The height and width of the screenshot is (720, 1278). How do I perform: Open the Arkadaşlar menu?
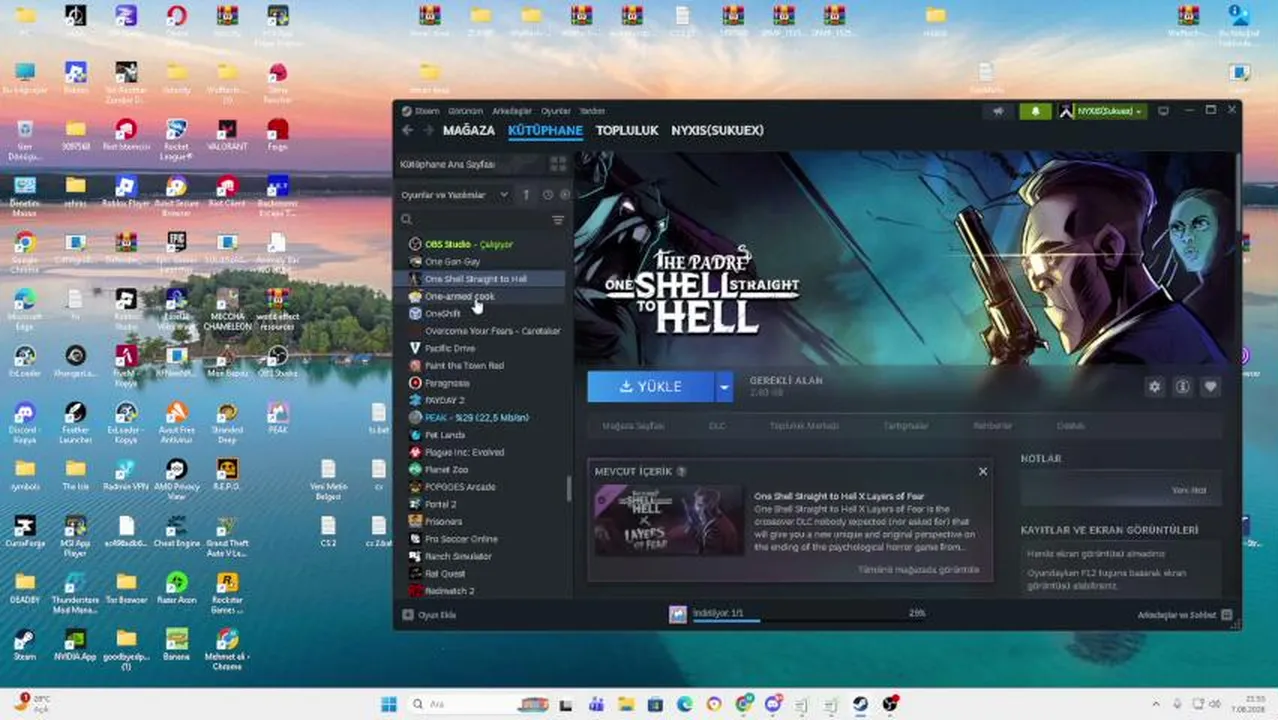pos(512,111)
